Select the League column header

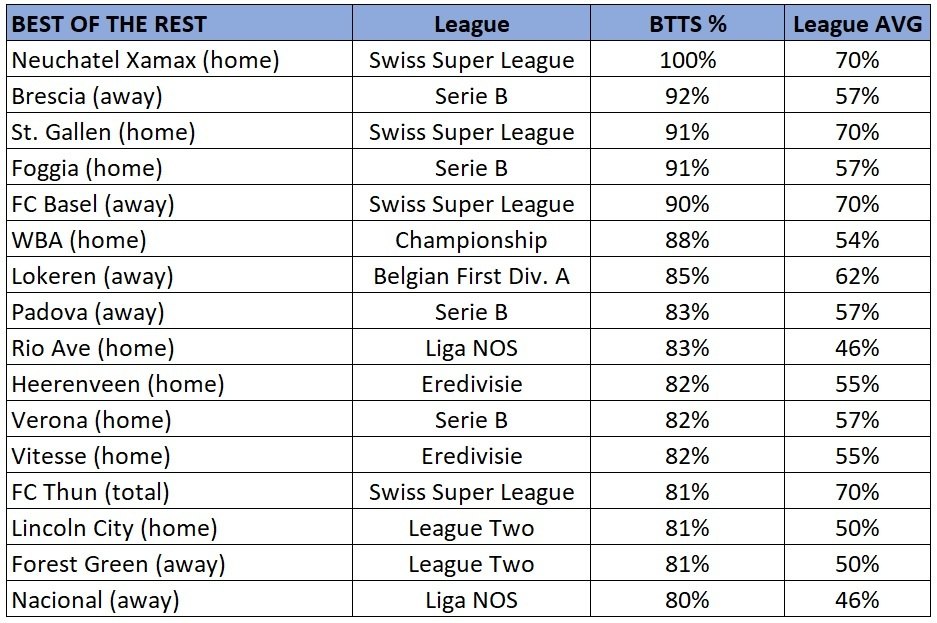coord(471,24)
